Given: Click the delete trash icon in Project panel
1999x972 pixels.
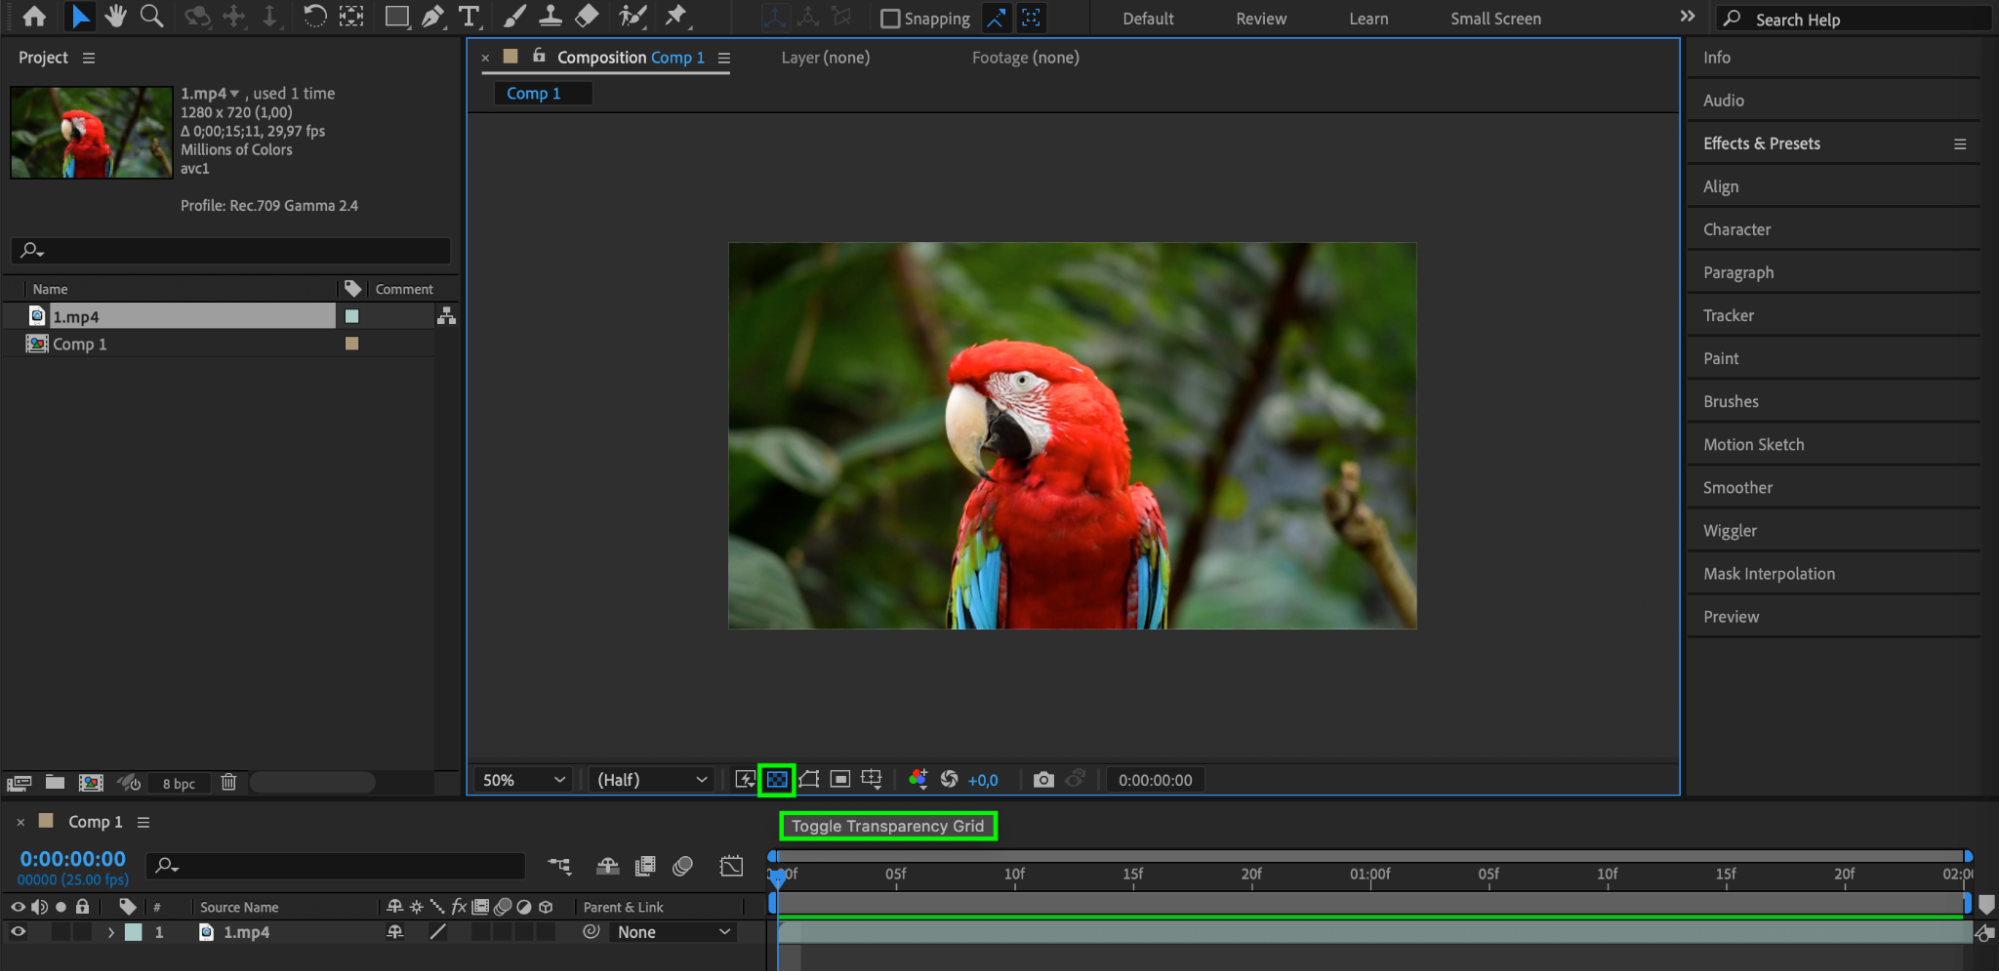Looking at the screenshot, I should tap(228, 782).
